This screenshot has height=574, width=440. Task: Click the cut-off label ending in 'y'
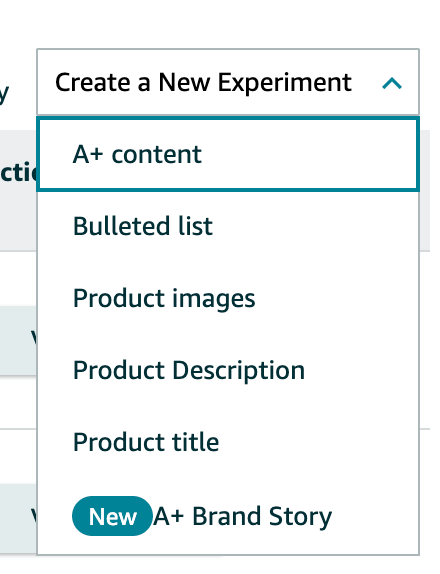click(x=4, y=95)
